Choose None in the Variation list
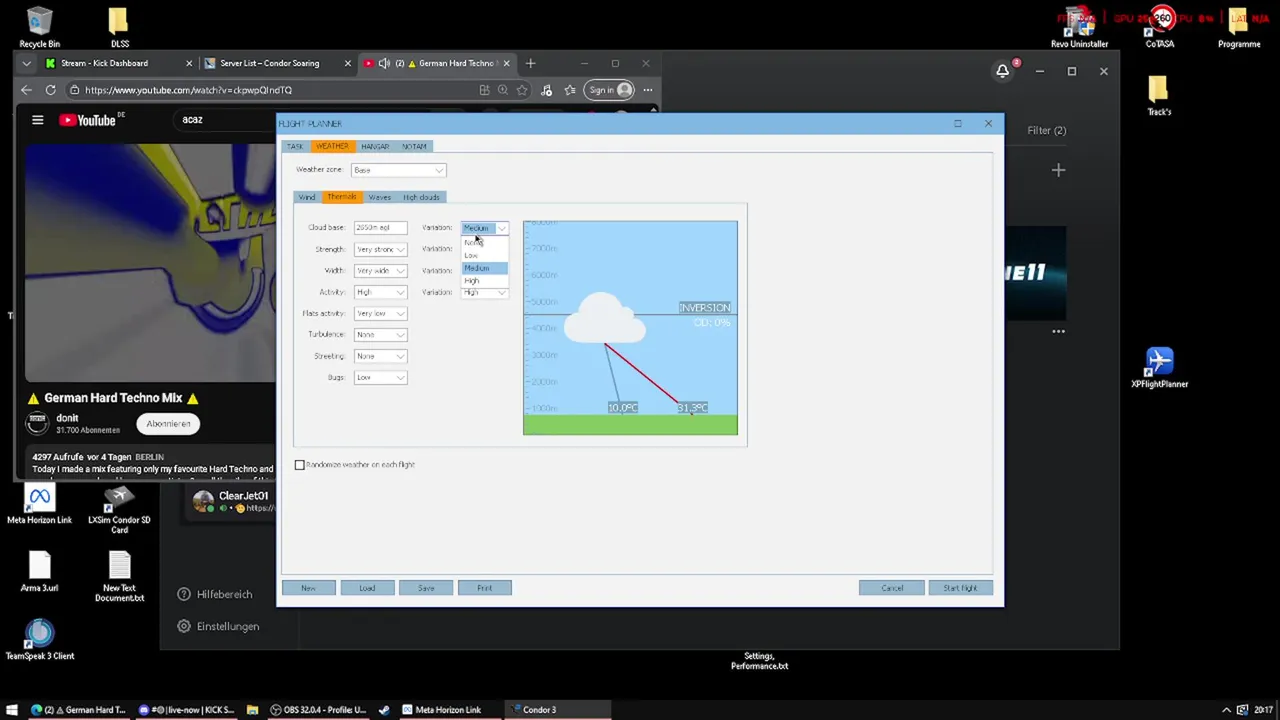The width and height of the screenshot is (1280, 720). click(485, 243)
